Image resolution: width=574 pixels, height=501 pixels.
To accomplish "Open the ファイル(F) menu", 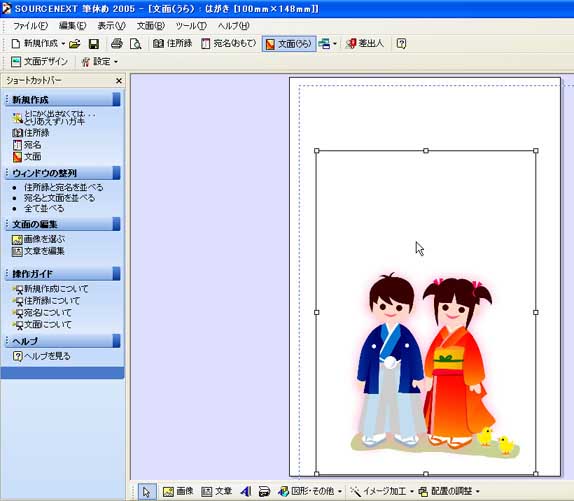I will [x=30, y=26].
